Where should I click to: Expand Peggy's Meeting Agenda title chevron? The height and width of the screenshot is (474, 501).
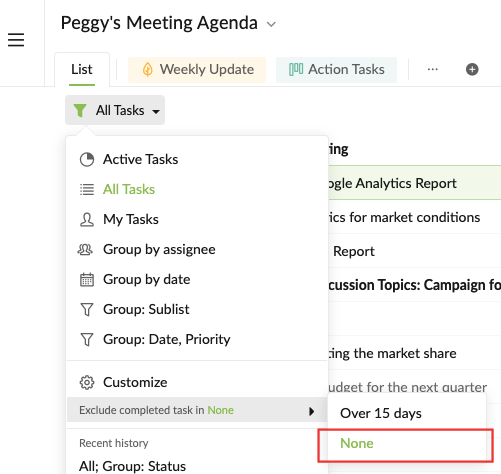tap(271, 24)
